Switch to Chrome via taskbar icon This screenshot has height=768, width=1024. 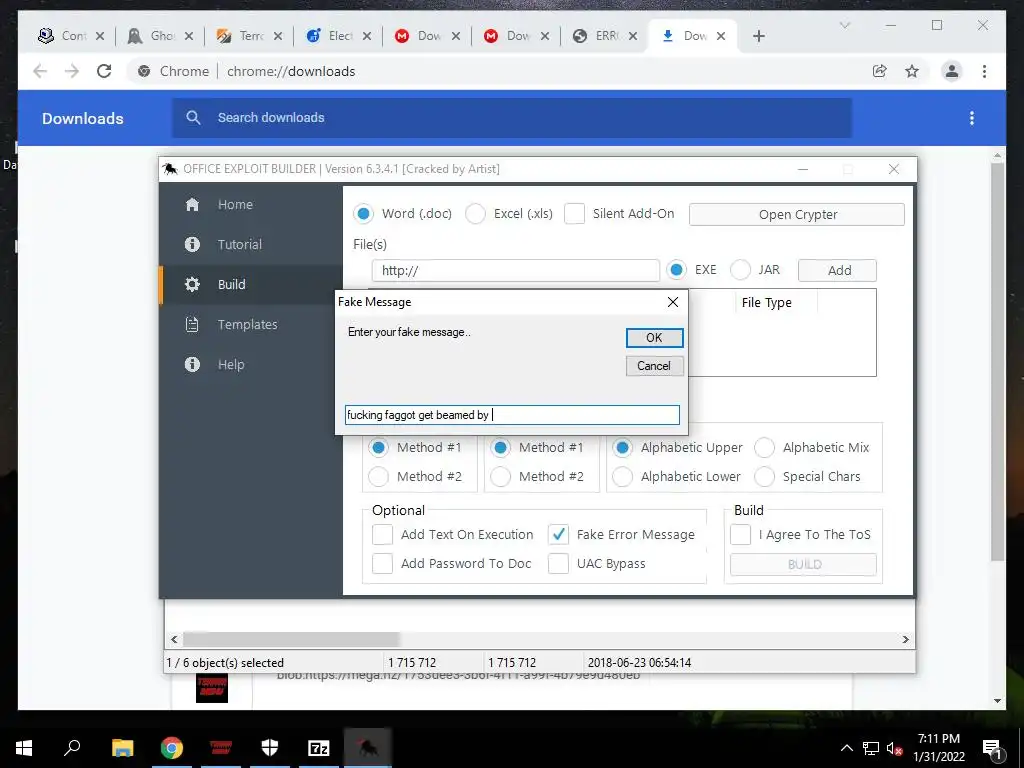click(171, 748)
